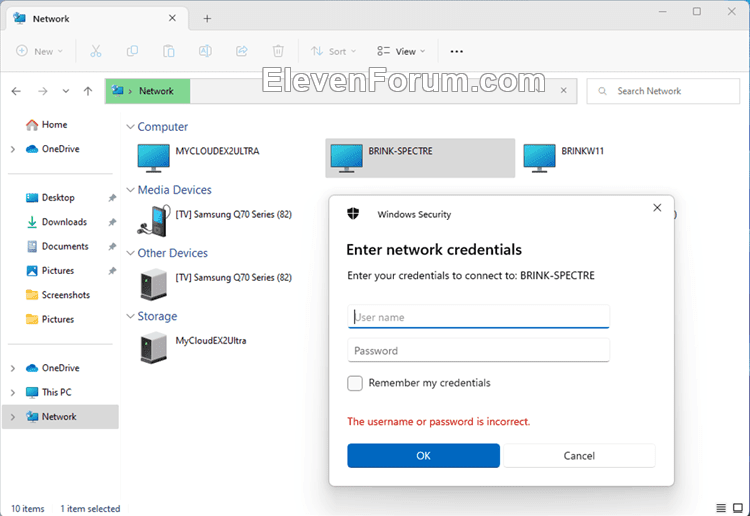Viewport: 750px width, 516px height.
Task: Collapse the Storage group
Action: pos(130,316)
